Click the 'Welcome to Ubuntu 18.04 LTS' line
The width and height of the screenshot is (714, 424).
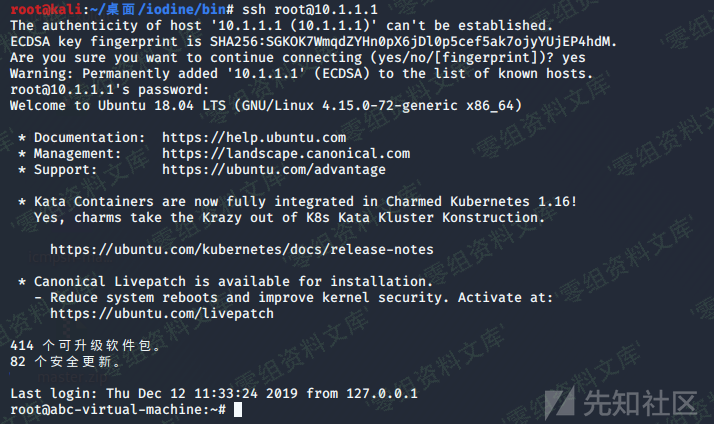pos(265,105)
